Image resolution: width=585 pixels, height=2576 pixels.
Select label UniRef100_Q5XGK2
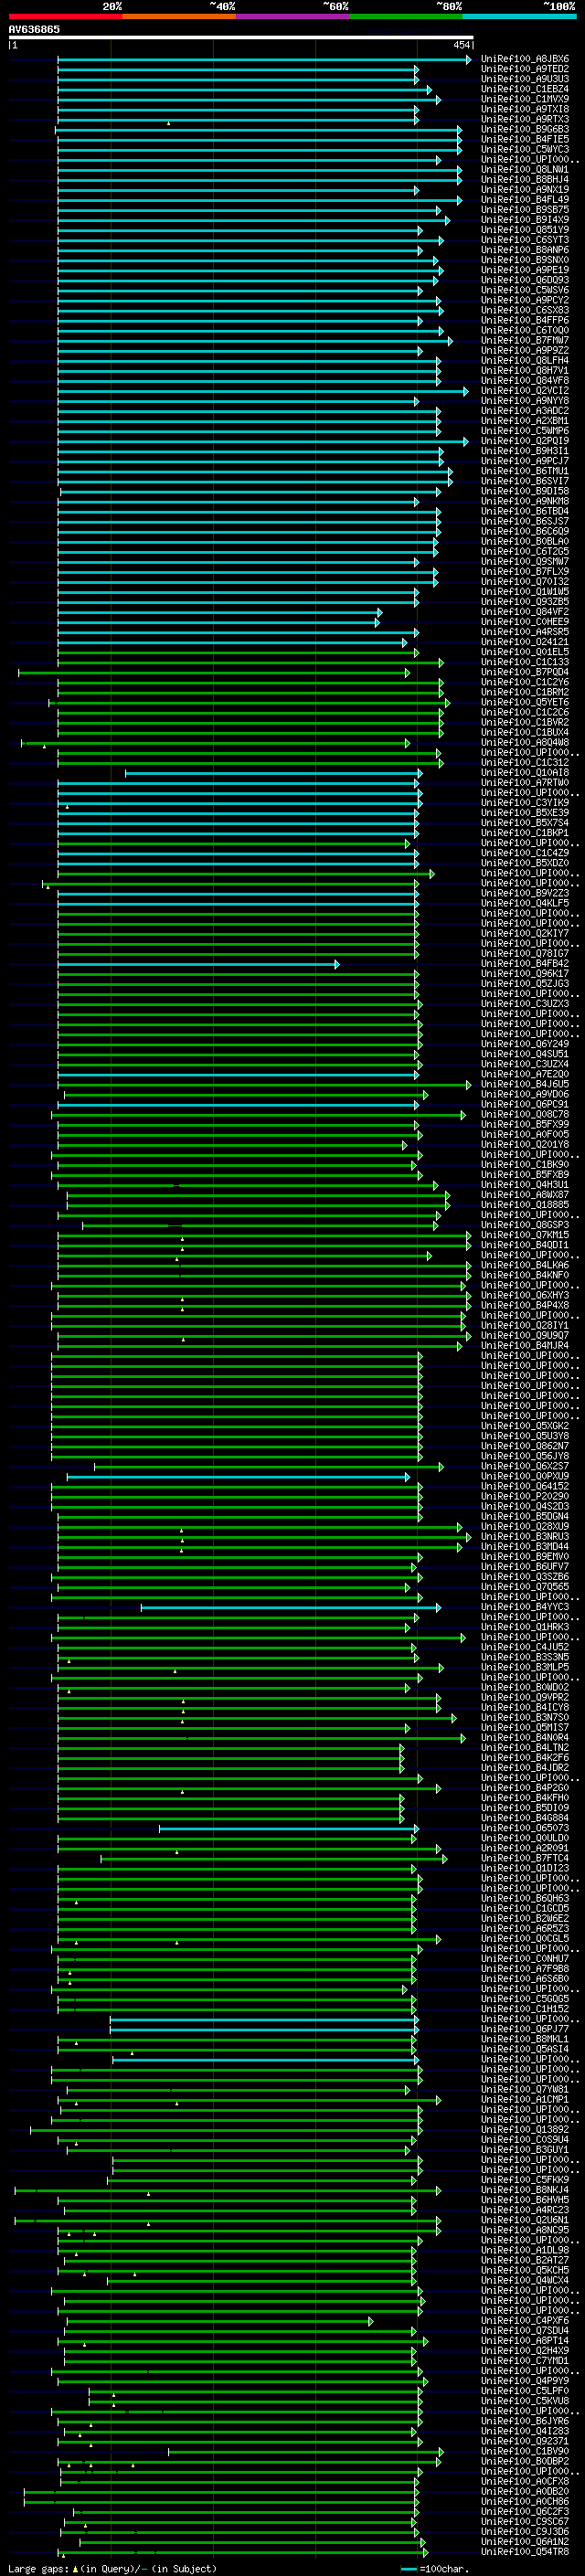pos(525,1427)
